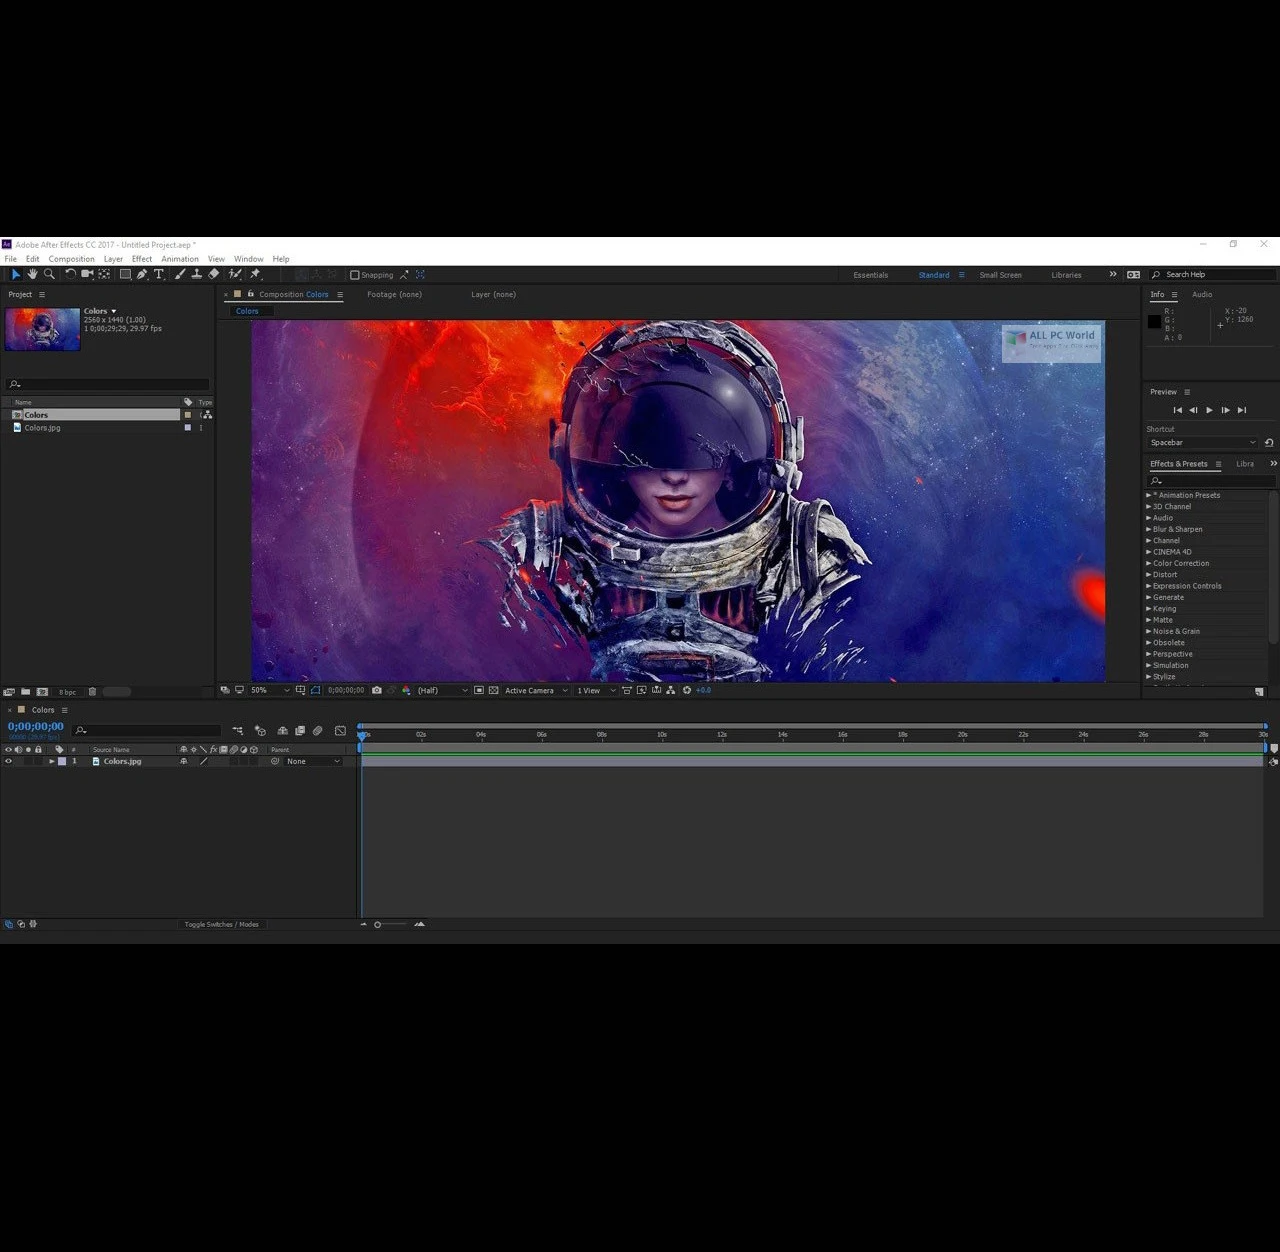
Task: Select the Pen tool
Action: point(142,274)
